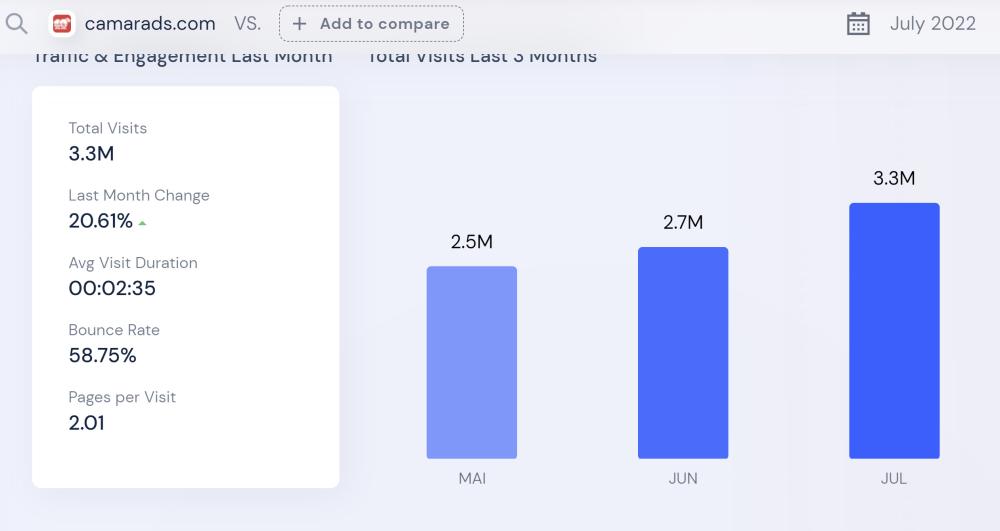Open the July 2022 date selector

click(932, 23)
